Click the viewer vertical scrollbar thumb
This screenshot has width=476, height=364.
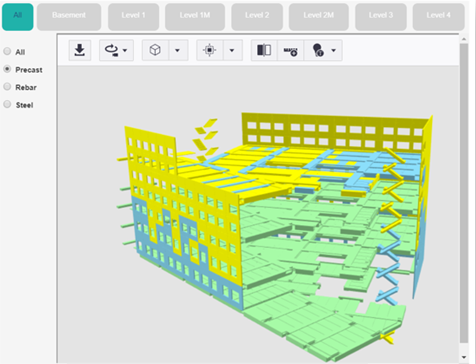point(464,193)
